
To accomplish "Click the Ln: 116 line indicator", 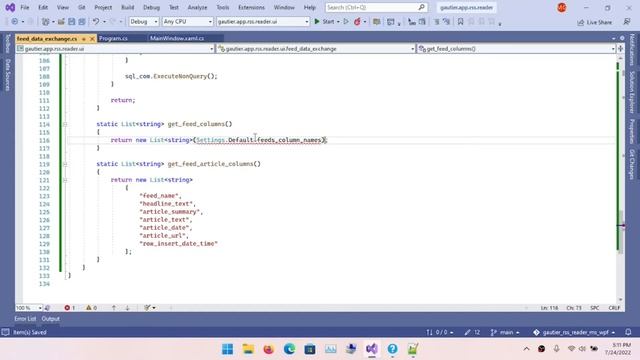I will 549,308.
